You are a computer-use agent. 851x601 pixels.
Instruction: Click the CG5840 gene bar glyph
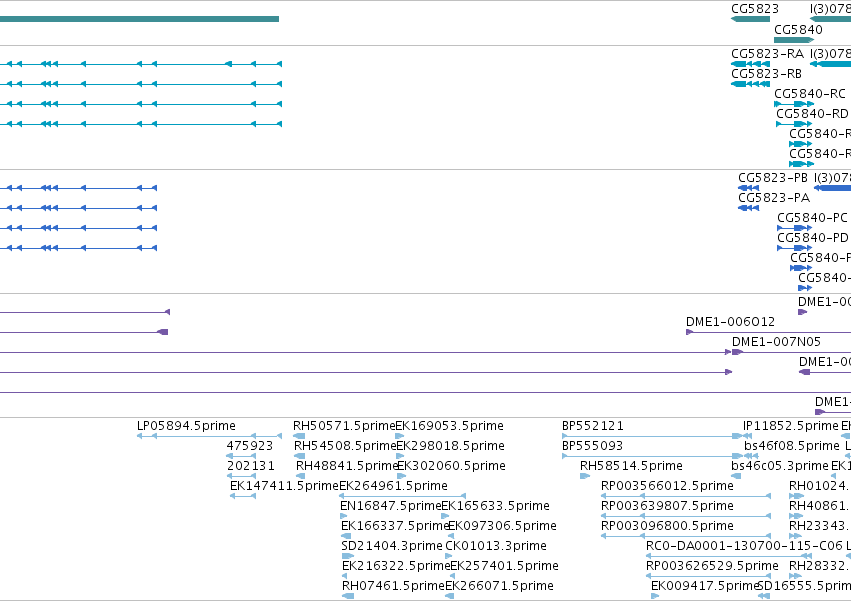[x=793, y=40]
